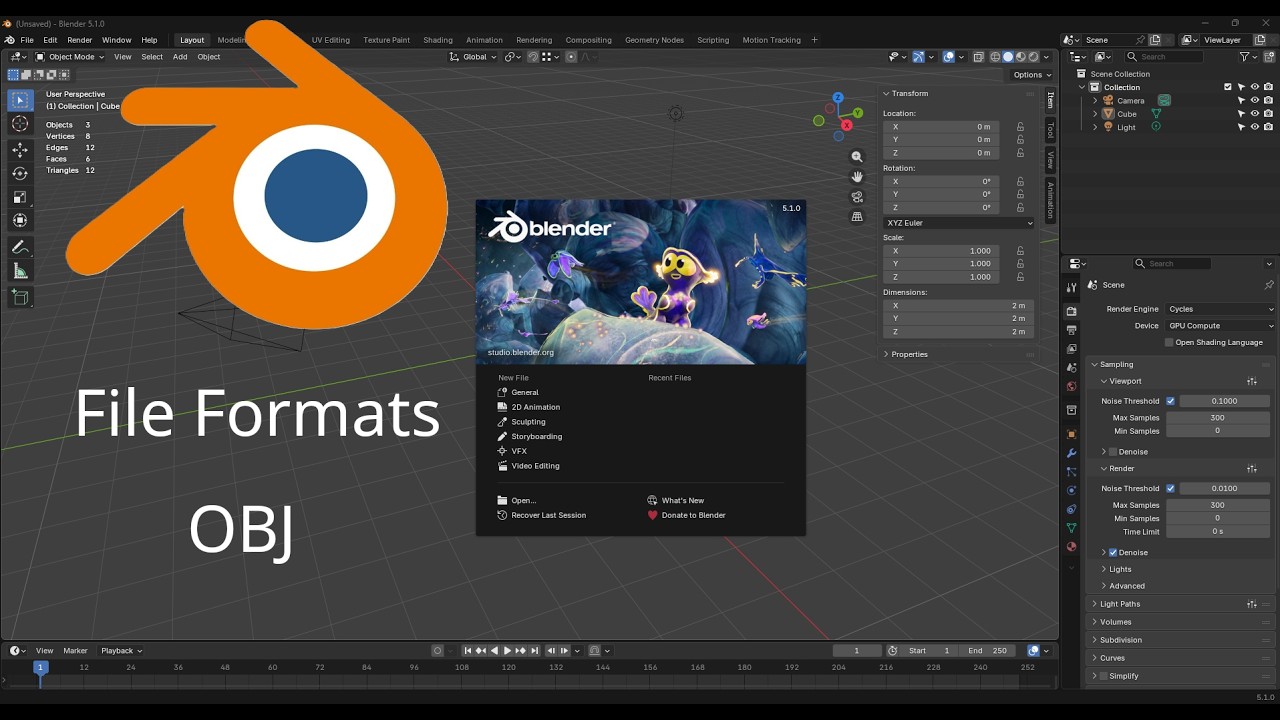The image size is (1280, 720).
Task: Switch to the Geometry Nodes workspace tab
Action: [x=654, y=40]
